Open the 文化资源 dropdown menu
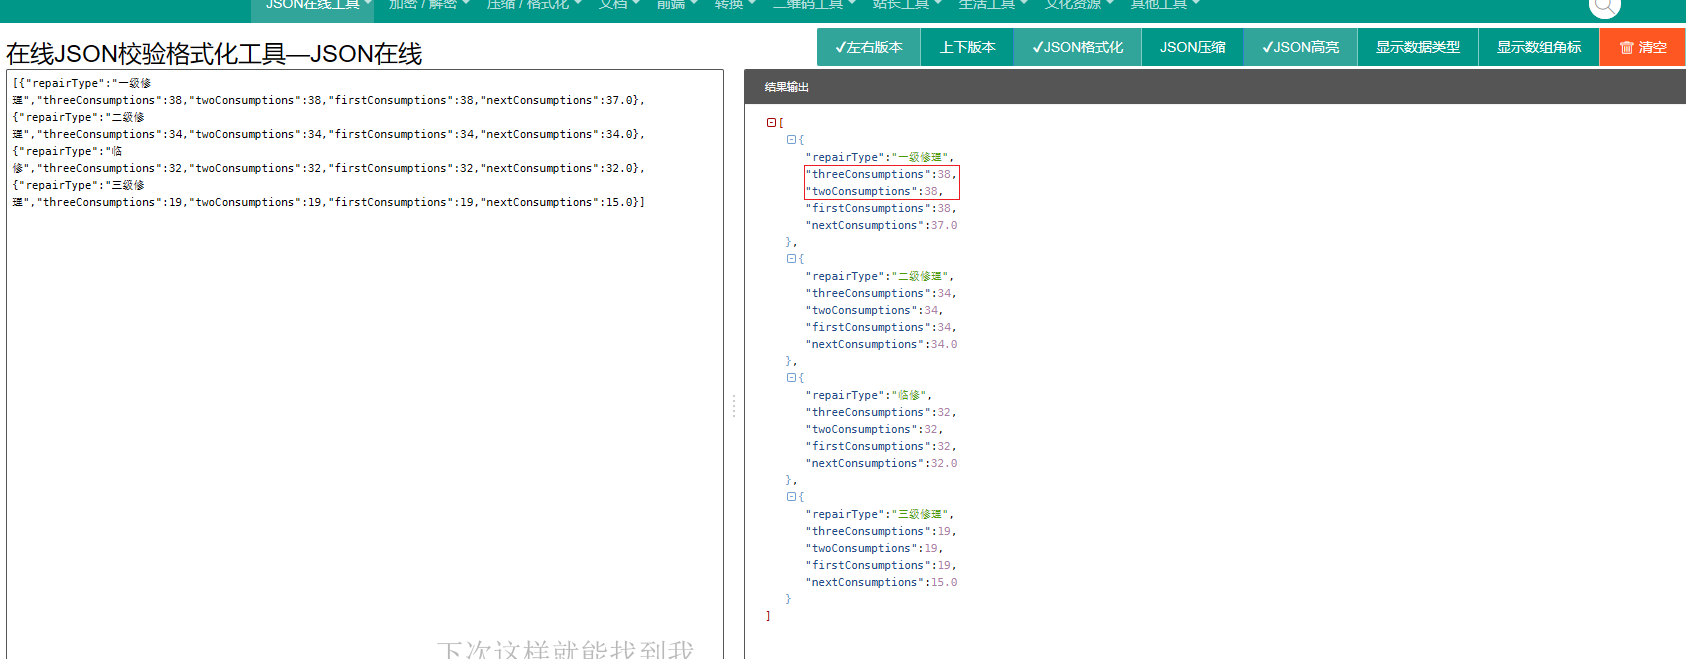The width and height of the screenshot is (1686, 659). (x=1078, y=5)
